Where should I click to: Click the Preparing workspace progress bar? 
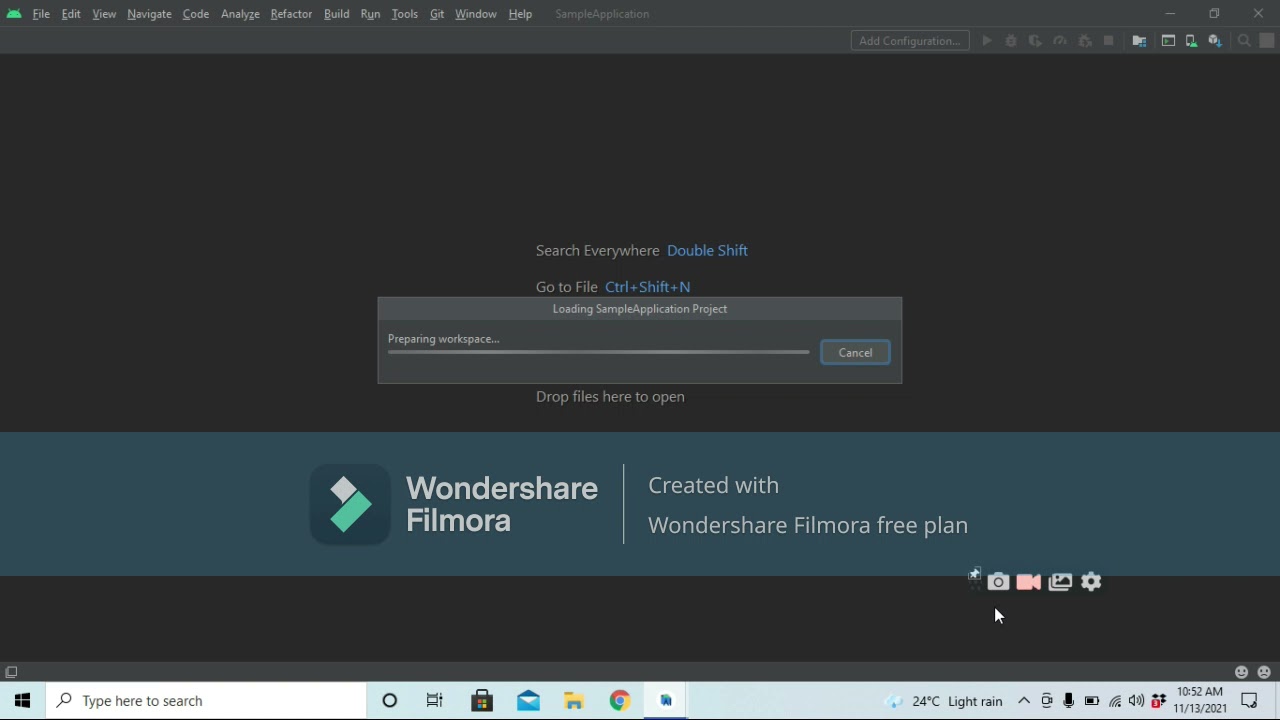coord(599,352)
